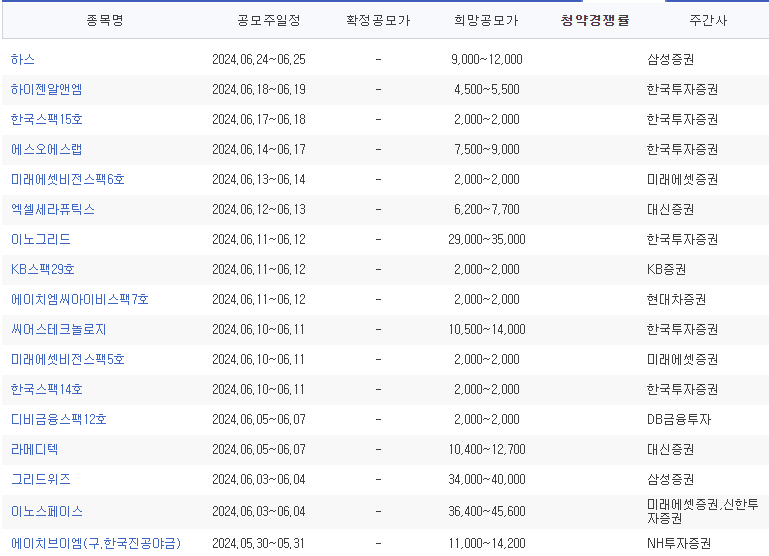Open the KB스팩29호 stock link
The height and width of the screenshot is (556, 769).
(43, 269)
